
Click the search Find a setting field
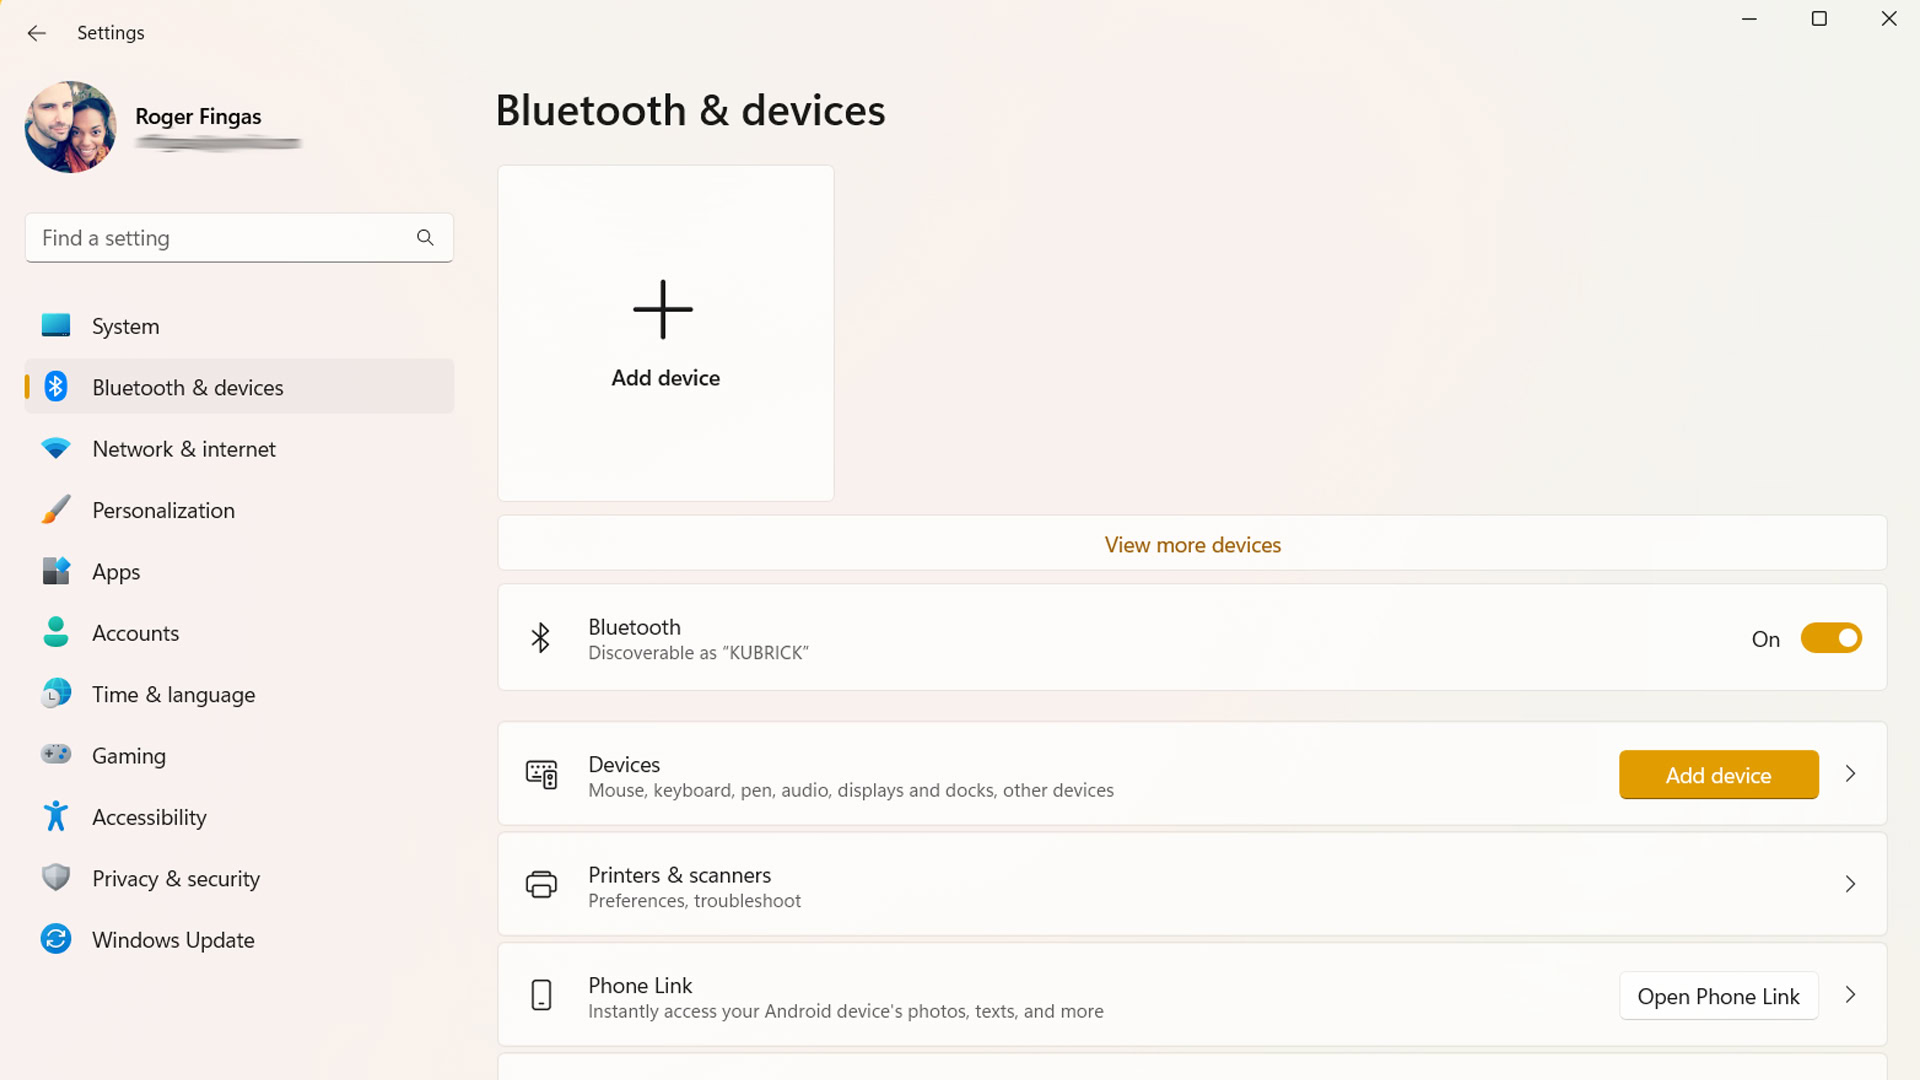(x=239, y=237)
